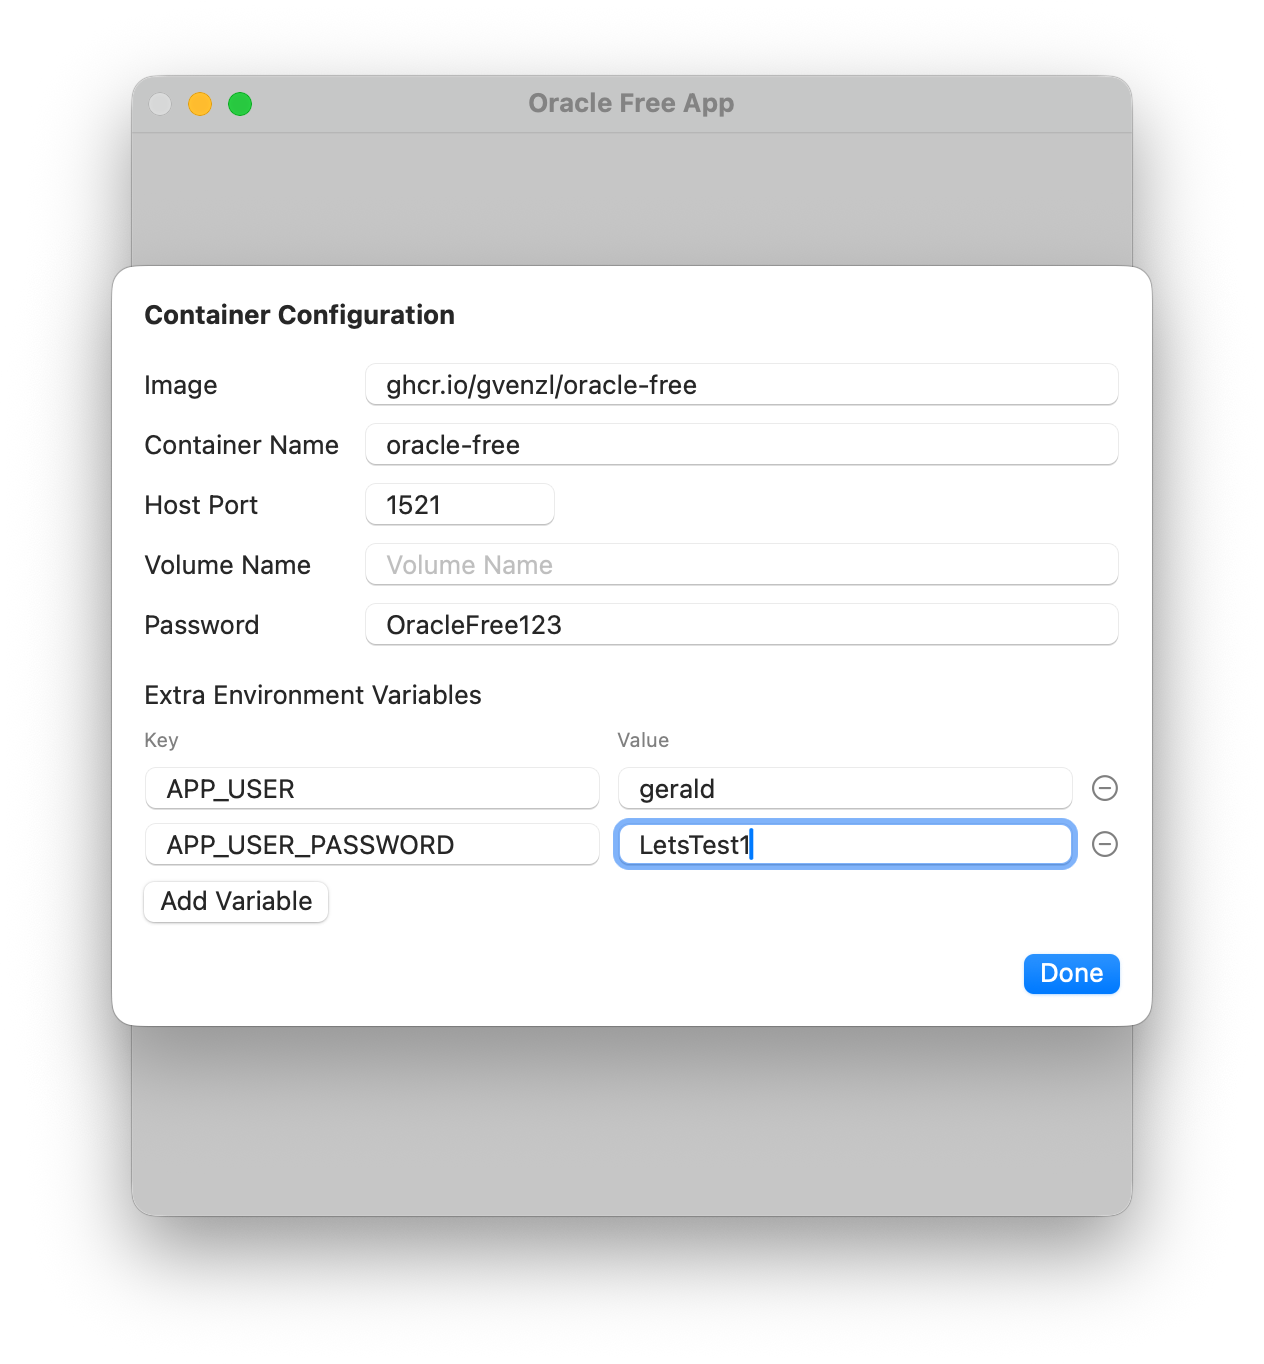Remove the APP_USER variable row
Image resolution: width=1264 pixels, height=1364 pixels.
pyautogui.click(x=1104, y=788)
